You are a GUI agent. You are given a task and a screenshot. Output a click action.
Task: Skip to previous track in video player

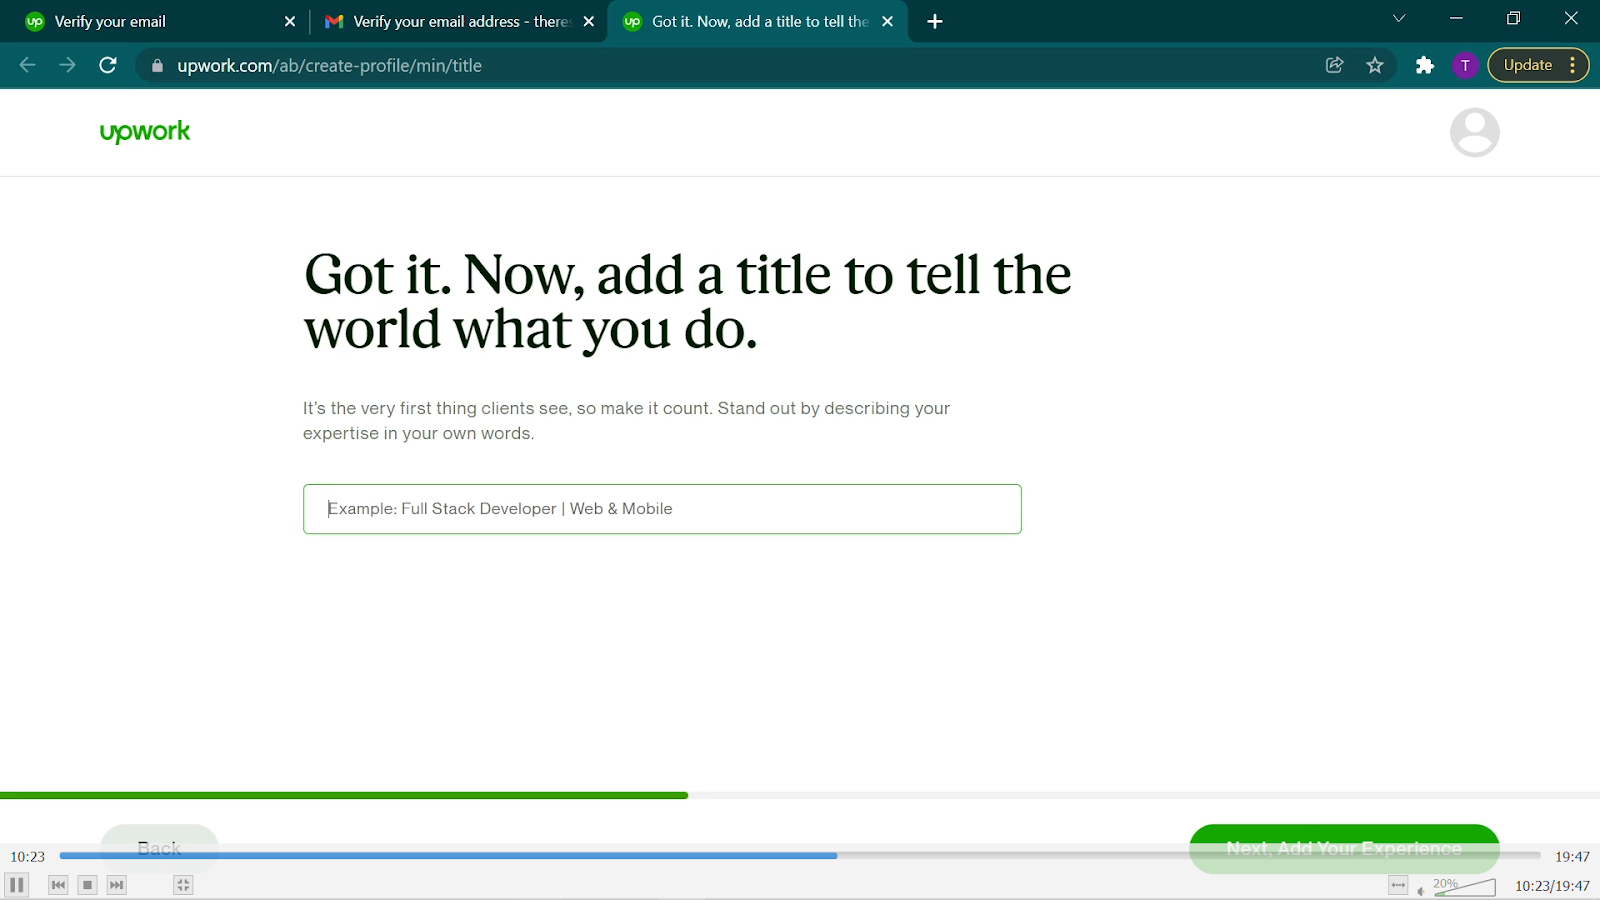58,885
